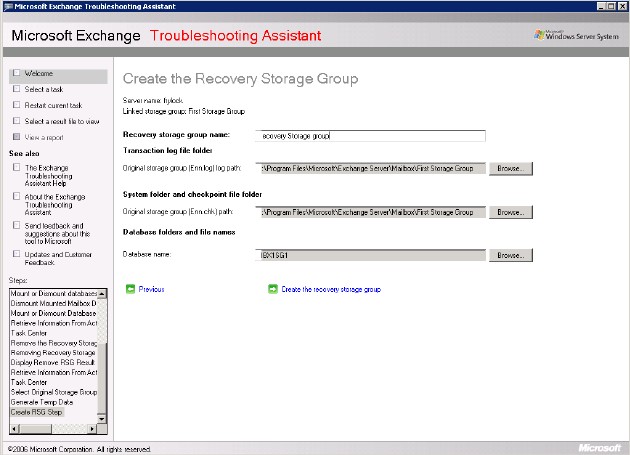Open the View a report item
The width and height of the screenshot is (630, 455).
pyautogui.click(x=44, y=137)
